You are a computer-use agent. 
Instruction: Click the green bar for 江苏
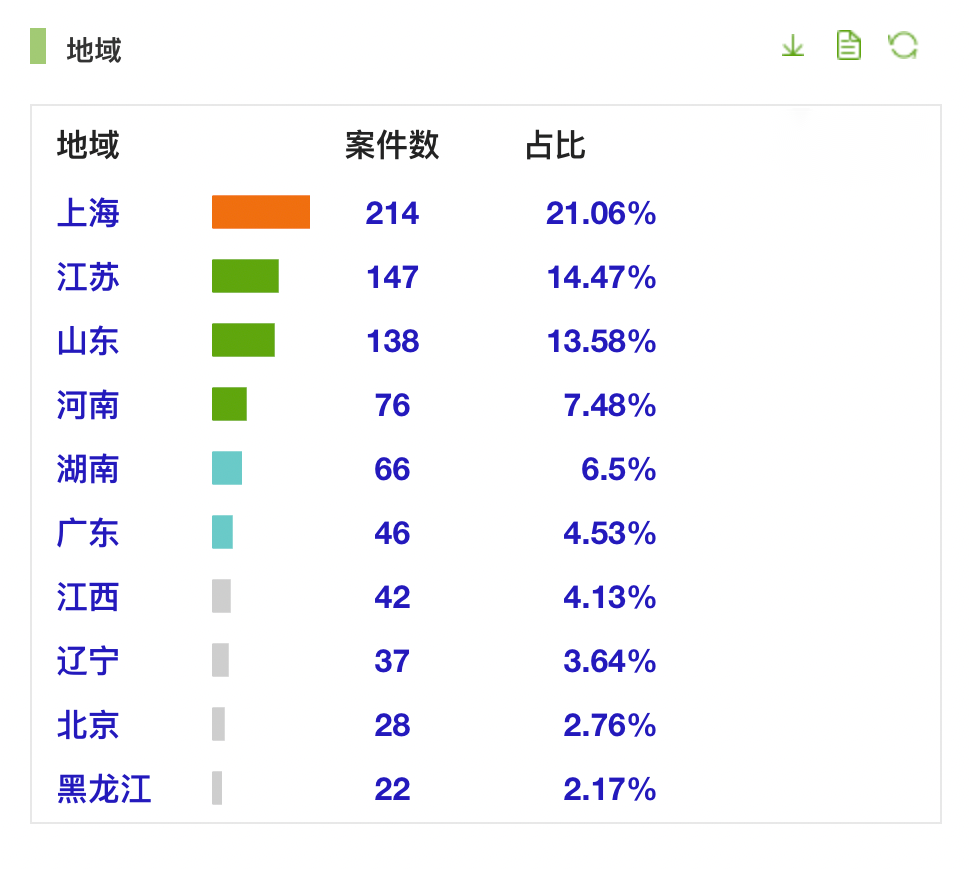point(245,276)
